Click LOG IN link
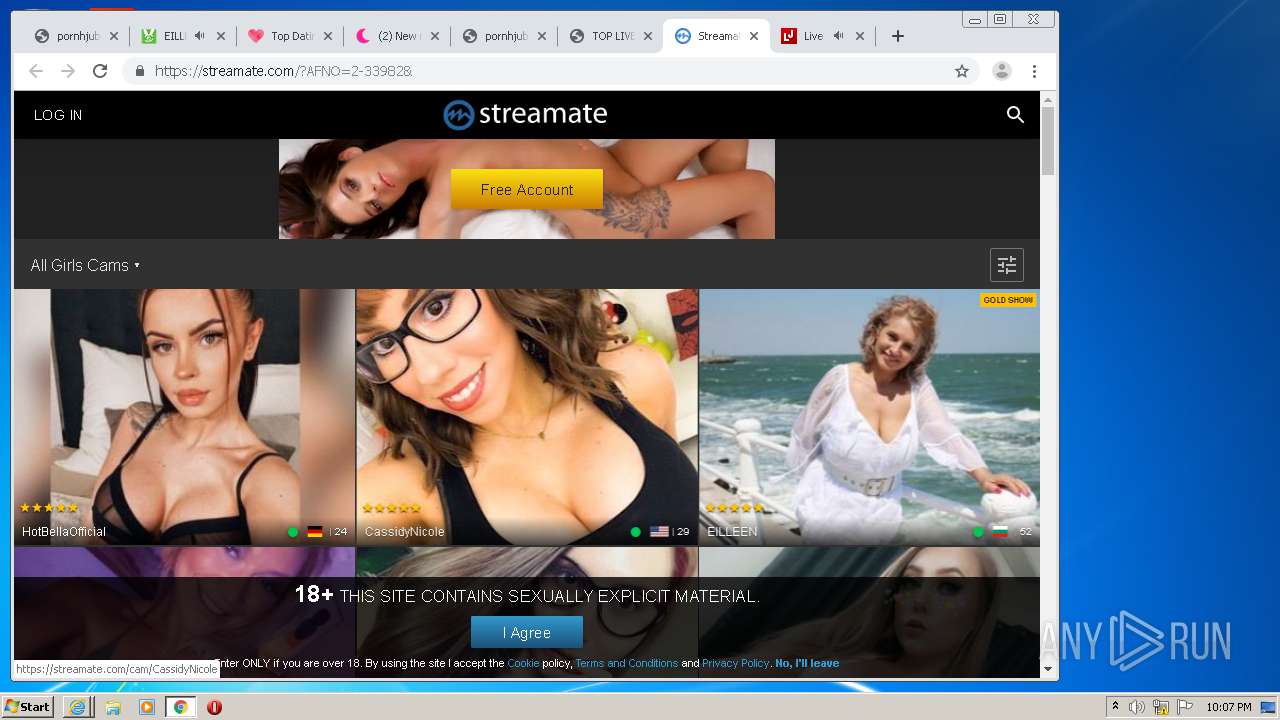This screenshot has width=1280, height=720. pyautogui.click(x=58, y=115)
